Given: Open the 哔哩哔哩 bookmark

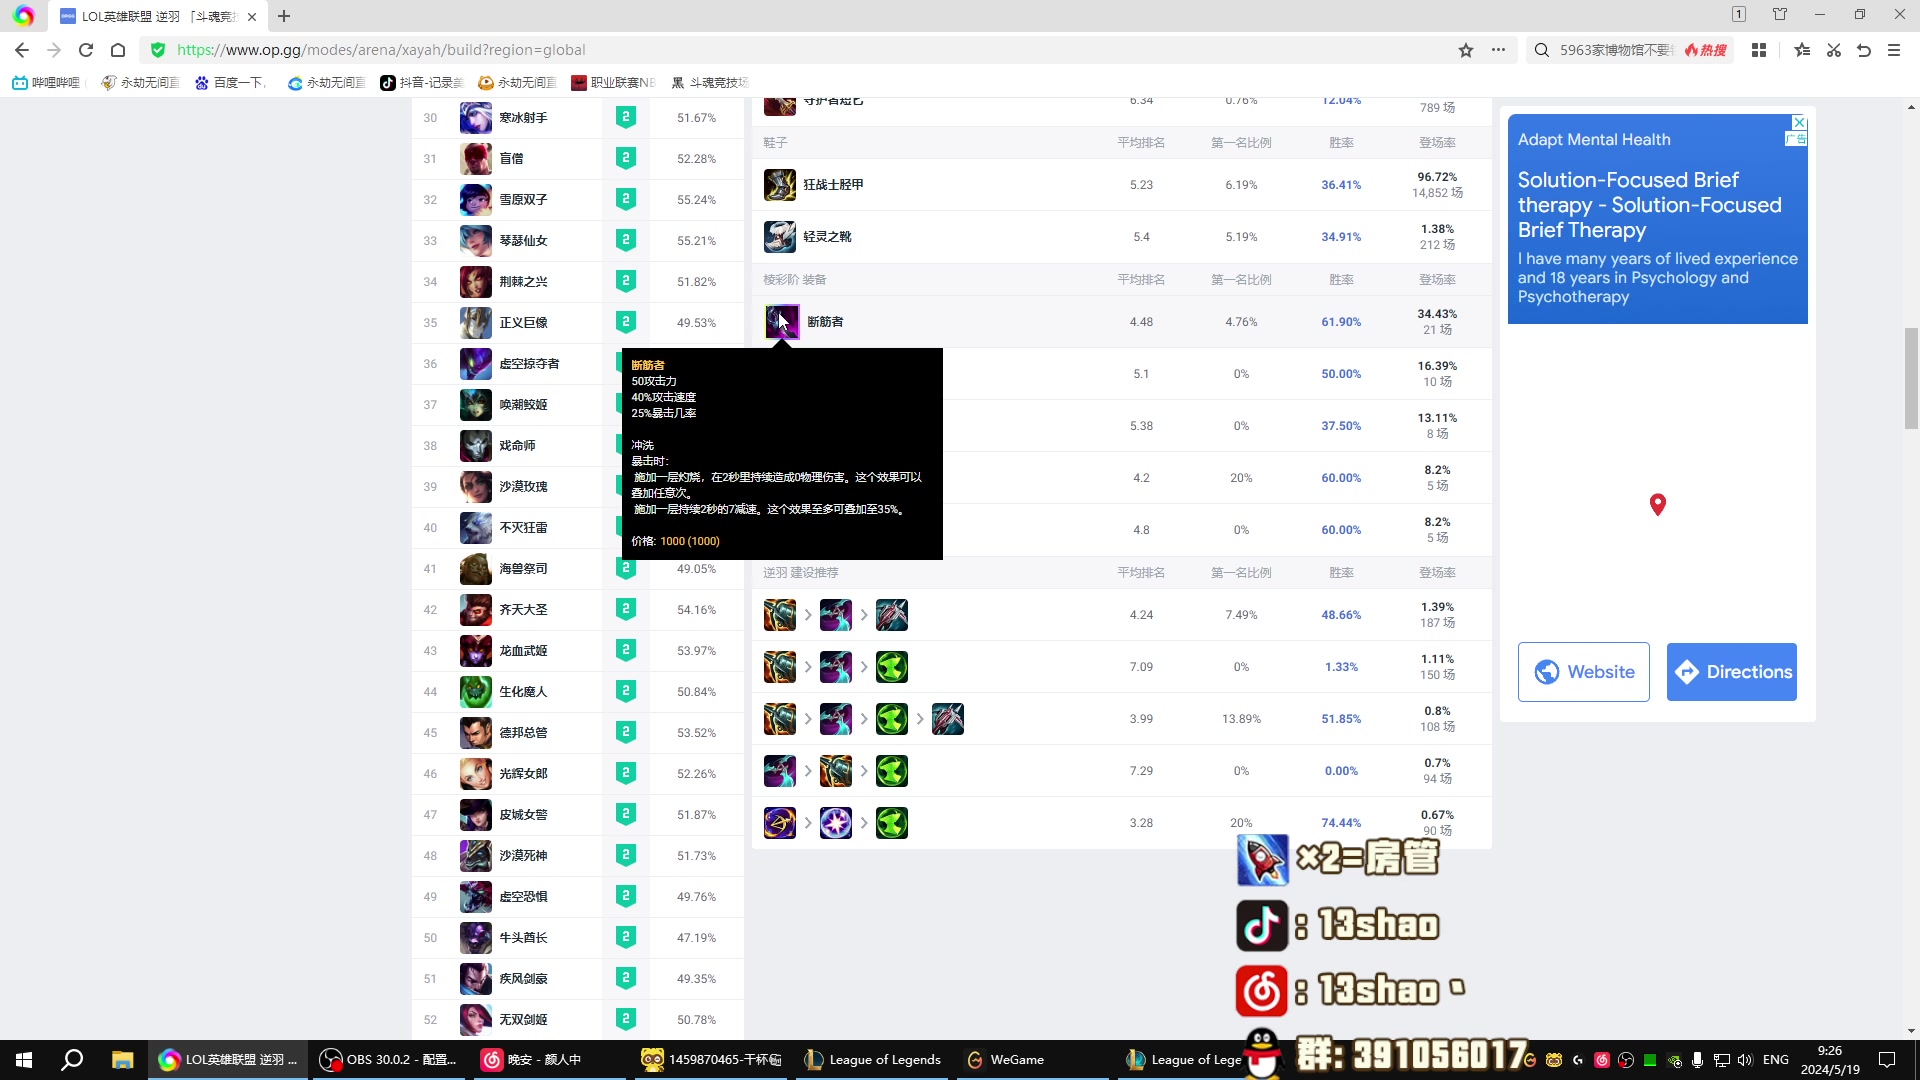Looking at the screenshot, I should tap(46, 83).
